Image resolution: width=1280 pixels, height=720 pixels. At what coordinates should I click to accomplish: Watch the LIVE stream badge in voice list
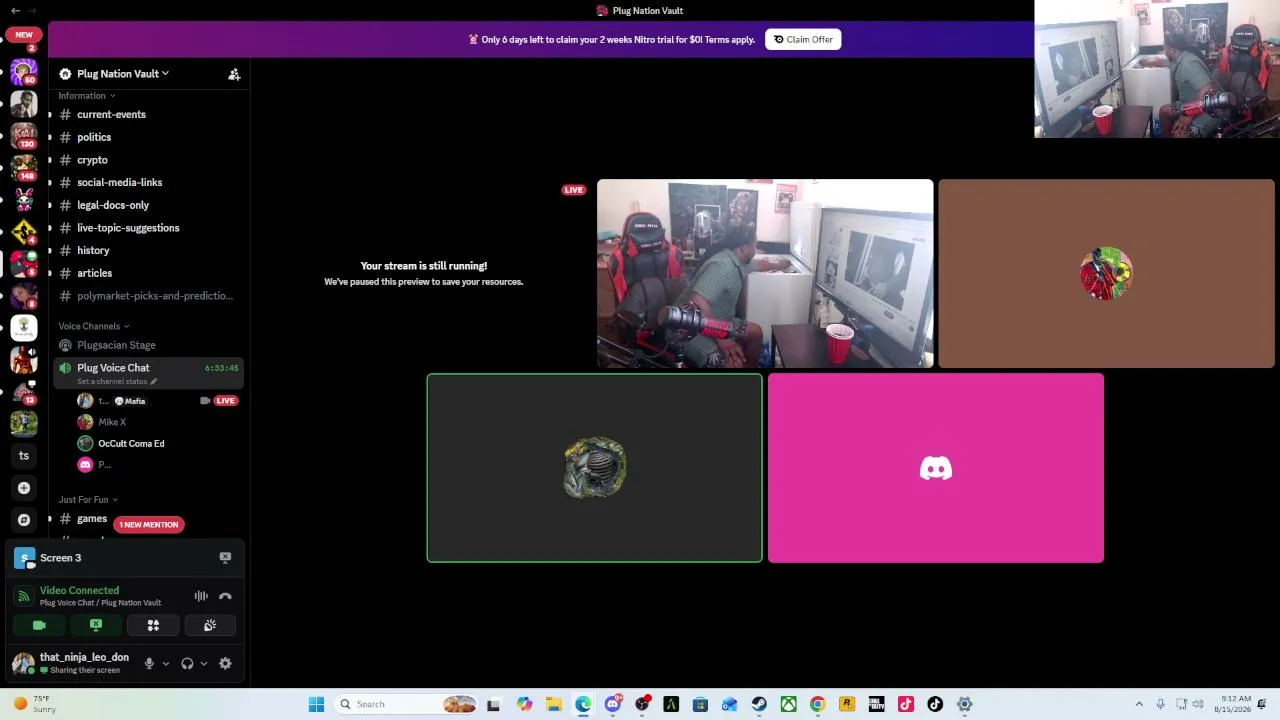[225, 401]
